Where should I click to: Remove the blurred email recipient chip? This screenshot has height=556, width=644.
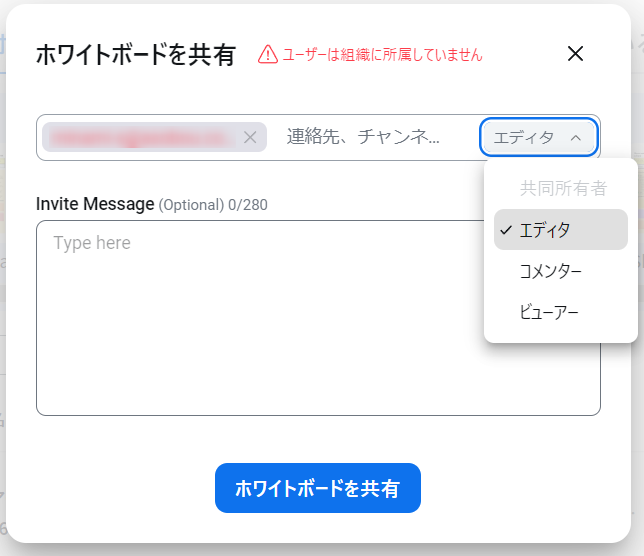tap(250, 137)
